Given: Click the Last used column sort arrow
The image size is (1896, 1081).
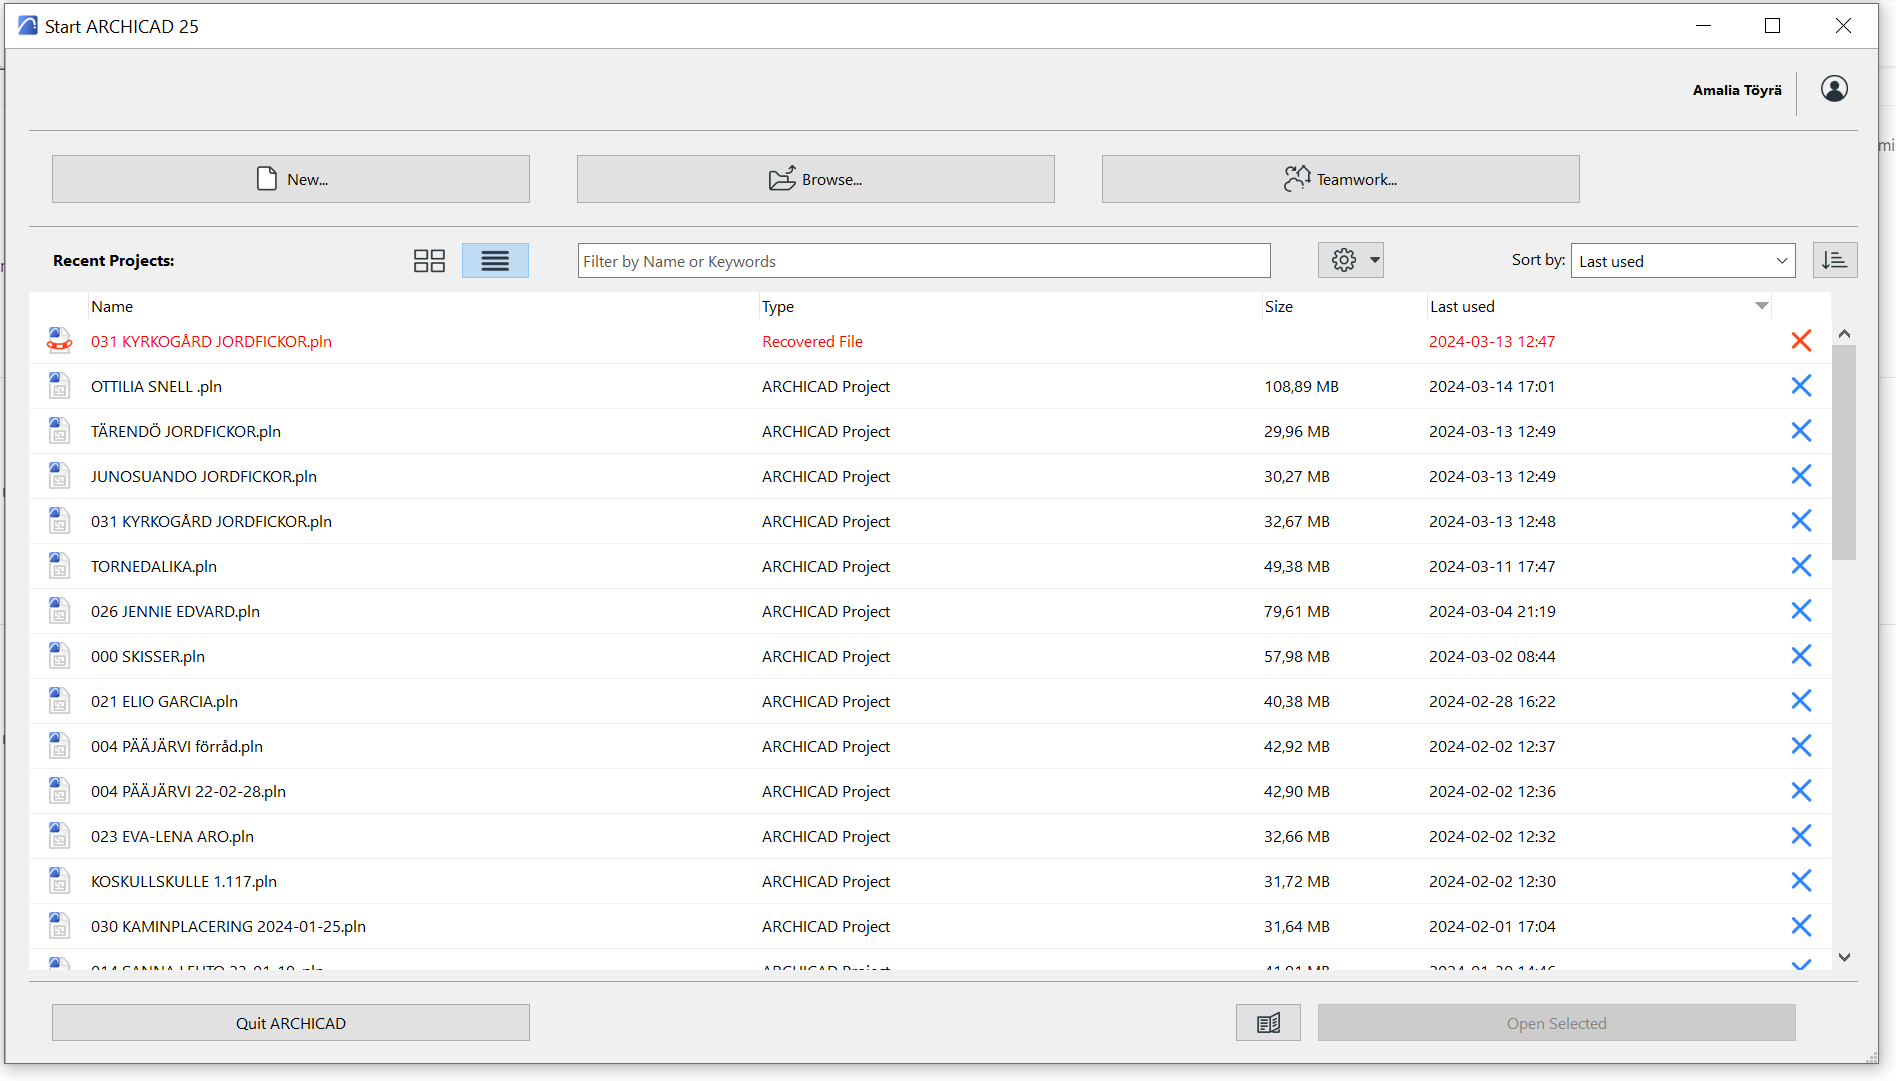Looking at the screenshot, I should tap(1761, 306).
